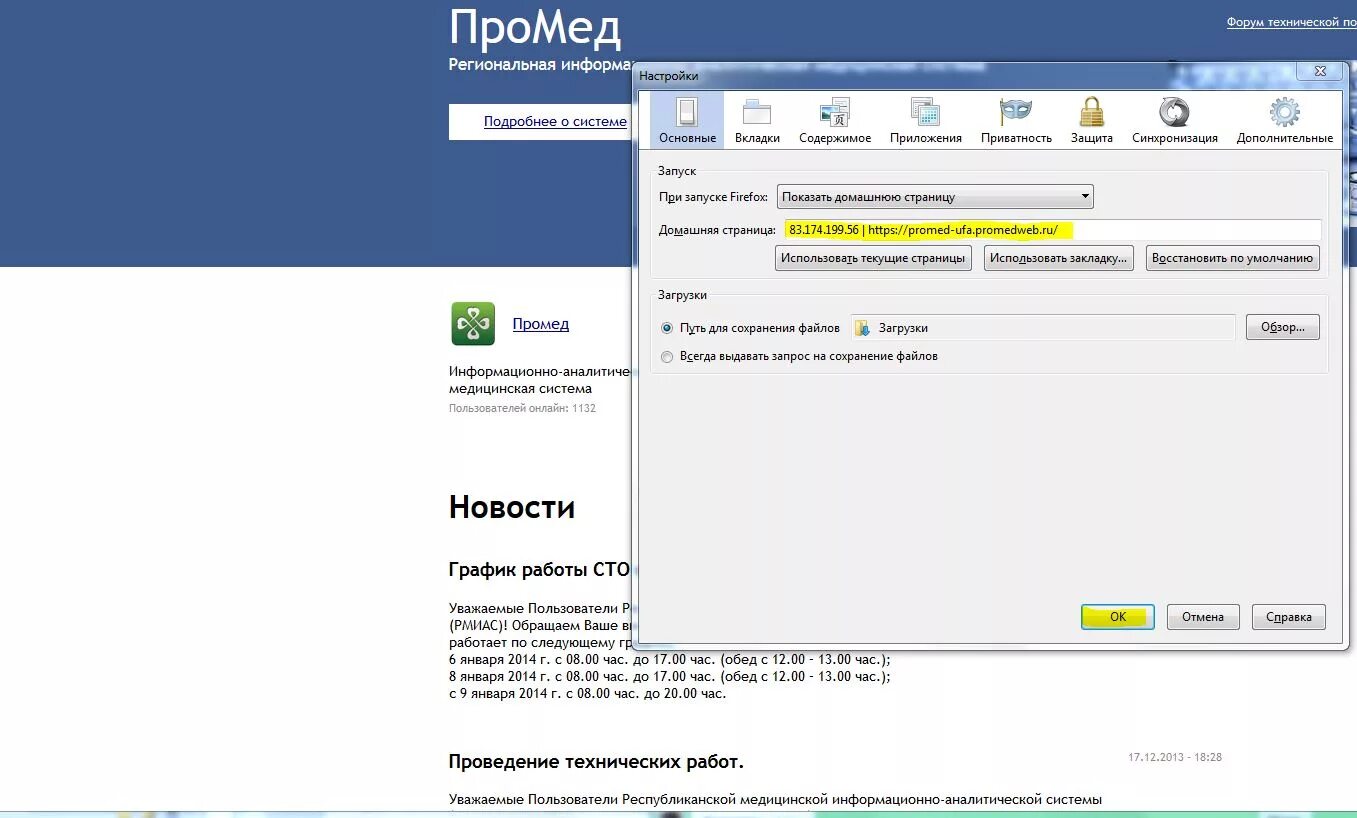
Task: Click the ПроМед page title
Action: (535, 28)
